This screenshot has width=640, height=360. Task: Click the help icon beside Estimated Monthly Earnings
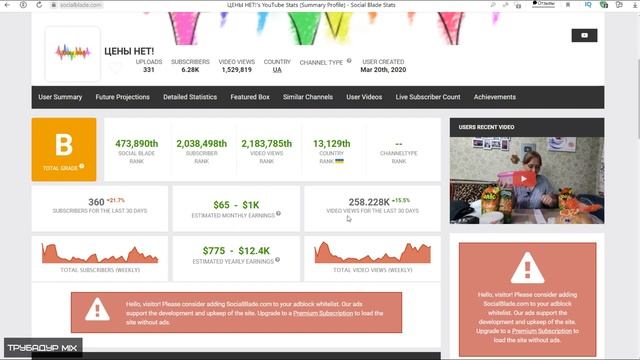tap(278, 213)
